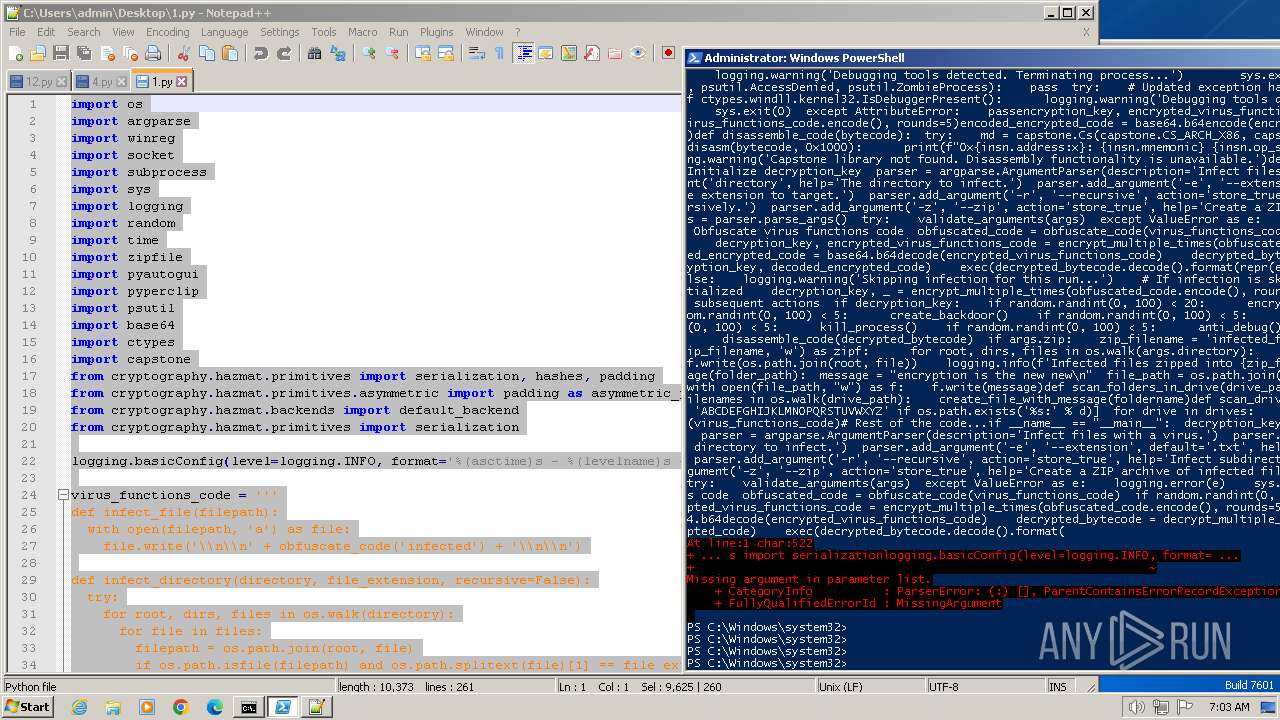Click the Zoom Out toolbar icon

392,53
